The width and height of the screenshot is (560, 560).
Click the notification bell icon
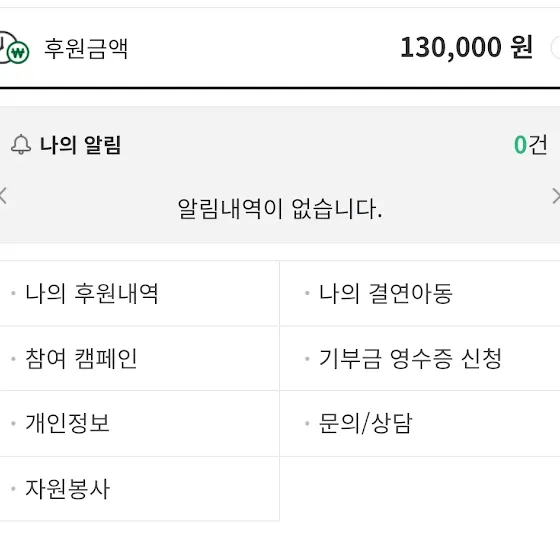21,145
